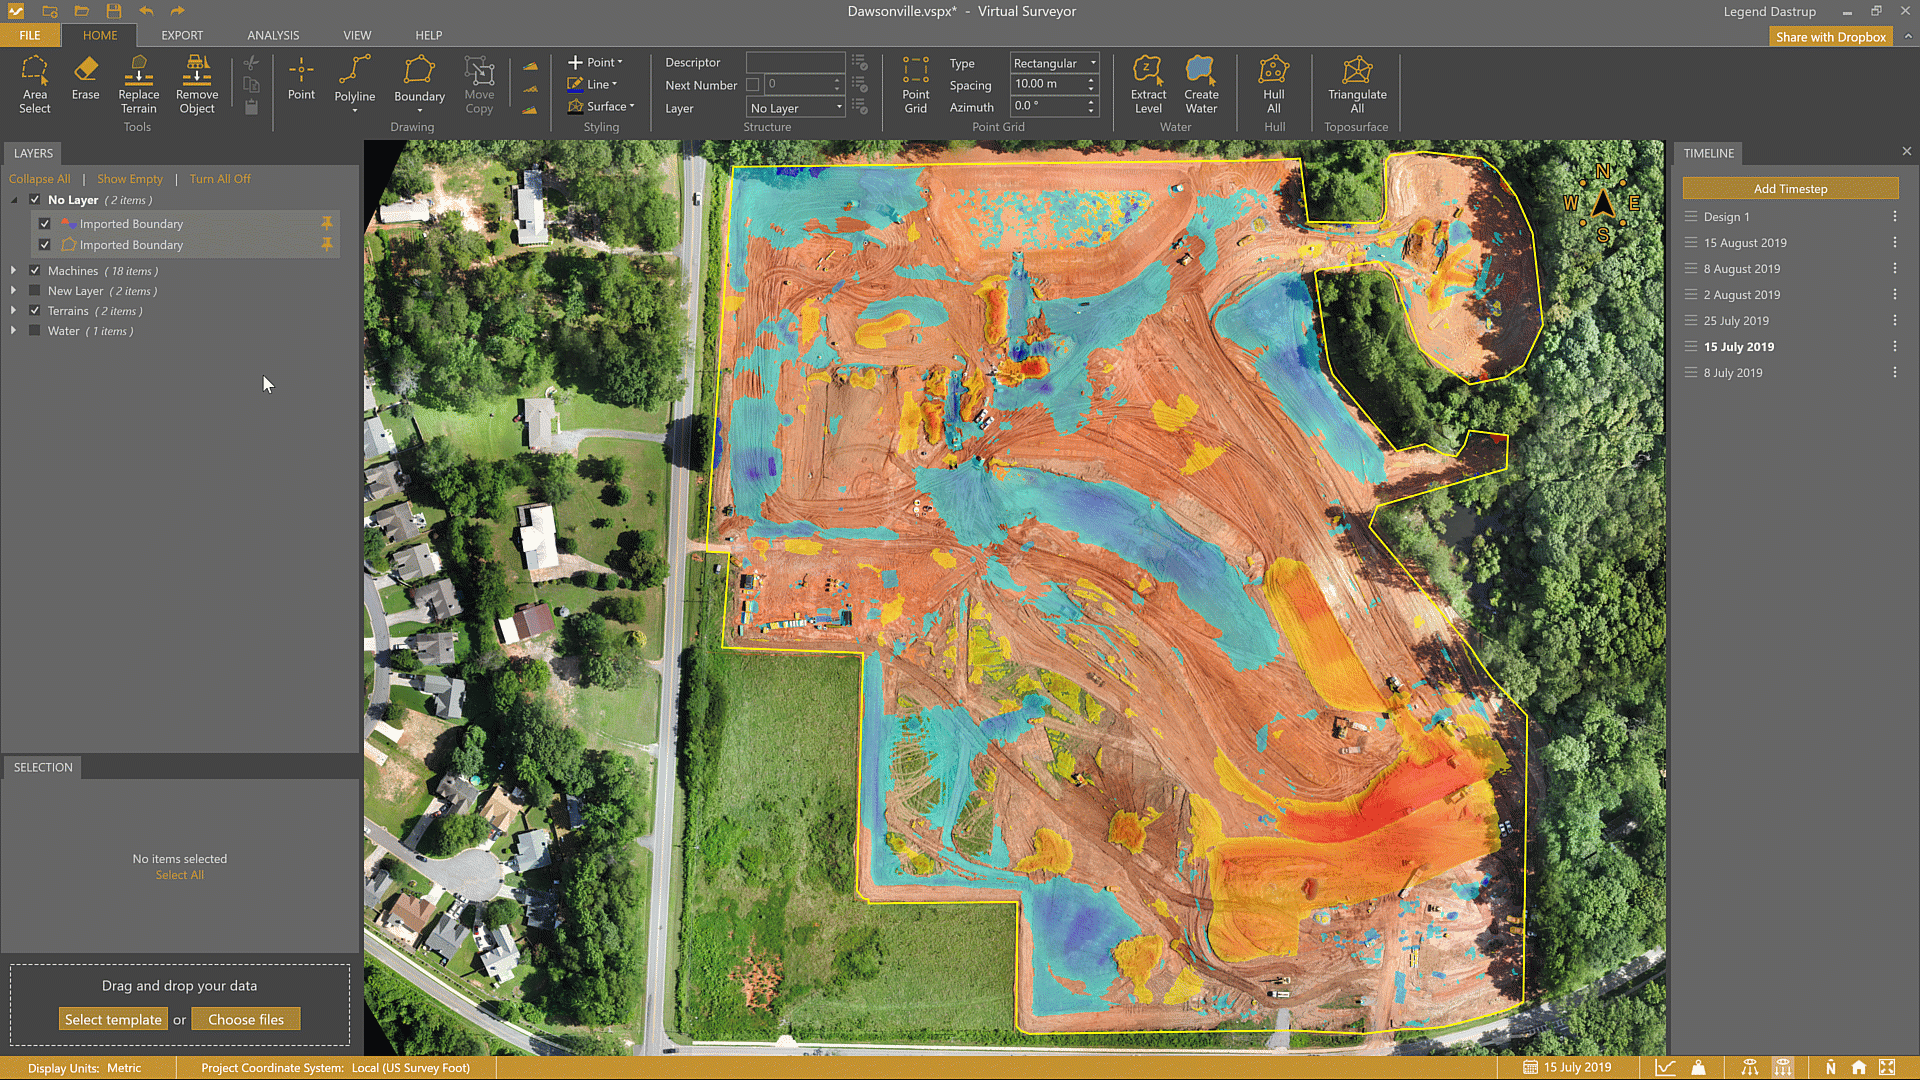Viewport: 1920px width, 1080px height.
Task: Select the Boundary drawing tool
Action: coord(419,80)
